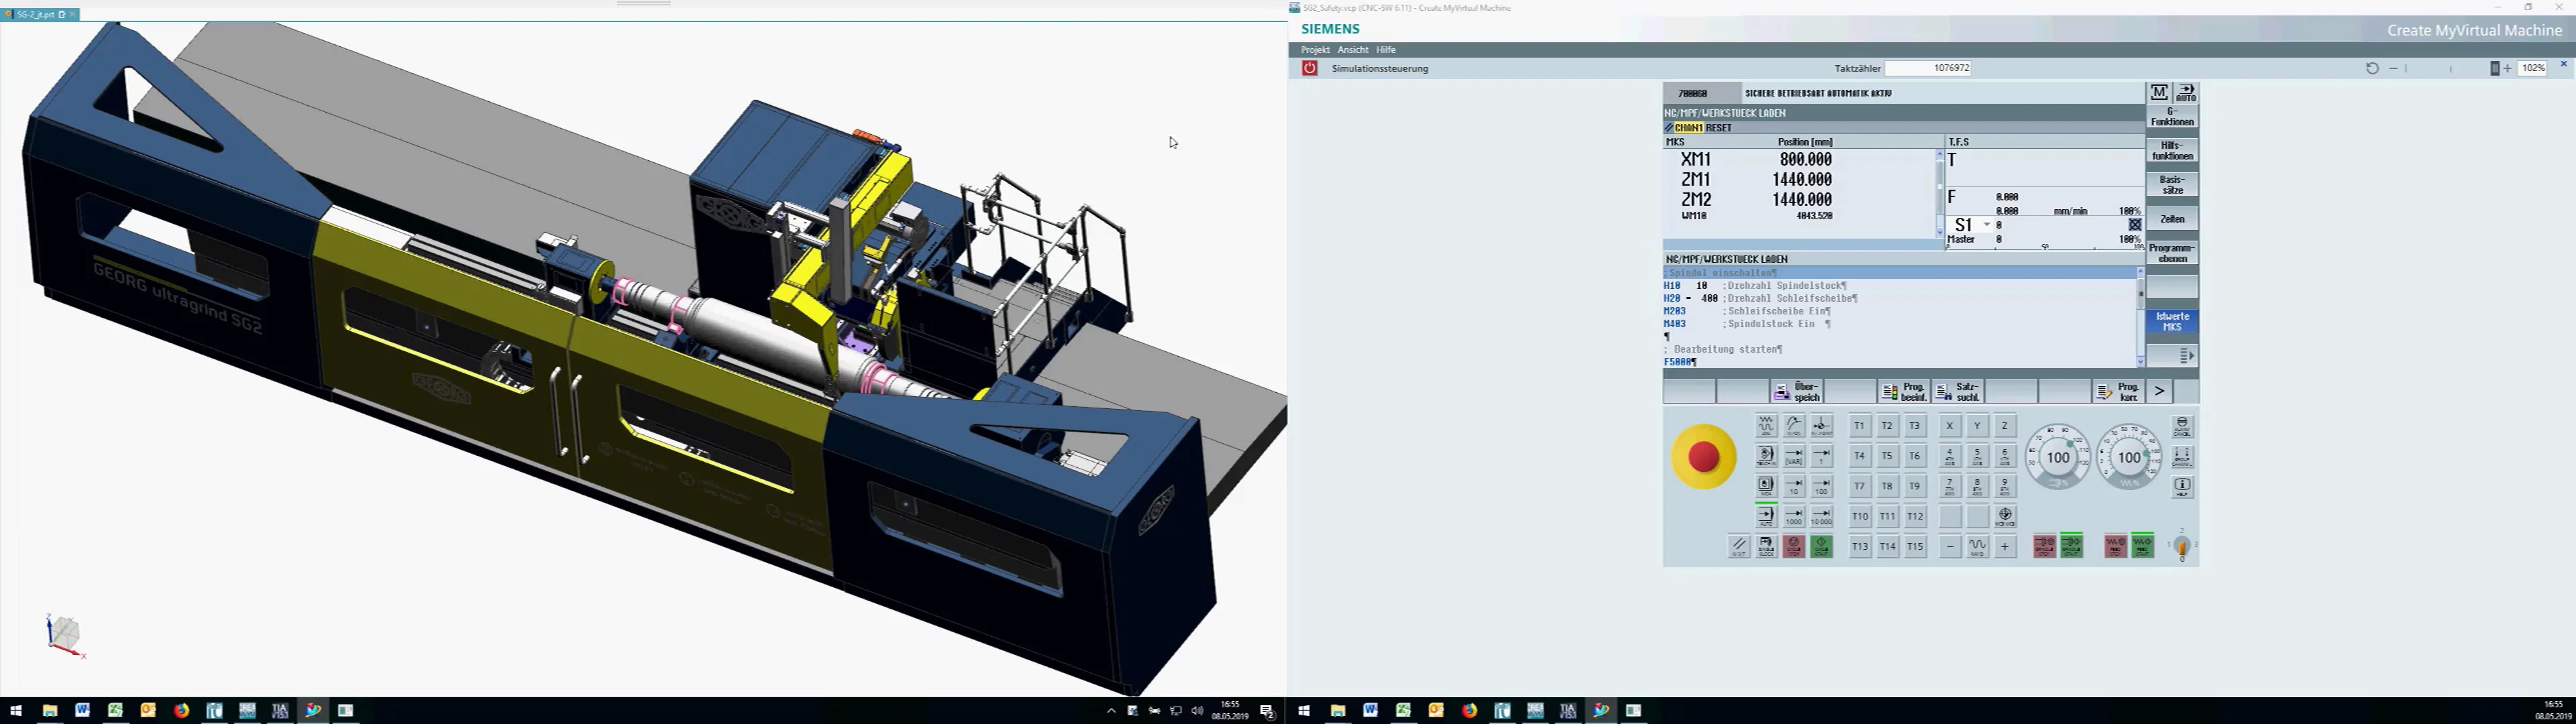The height and width of the screenshot is (724, 2576).
Task: Click the T1 key
Action: pos(1859,426)
